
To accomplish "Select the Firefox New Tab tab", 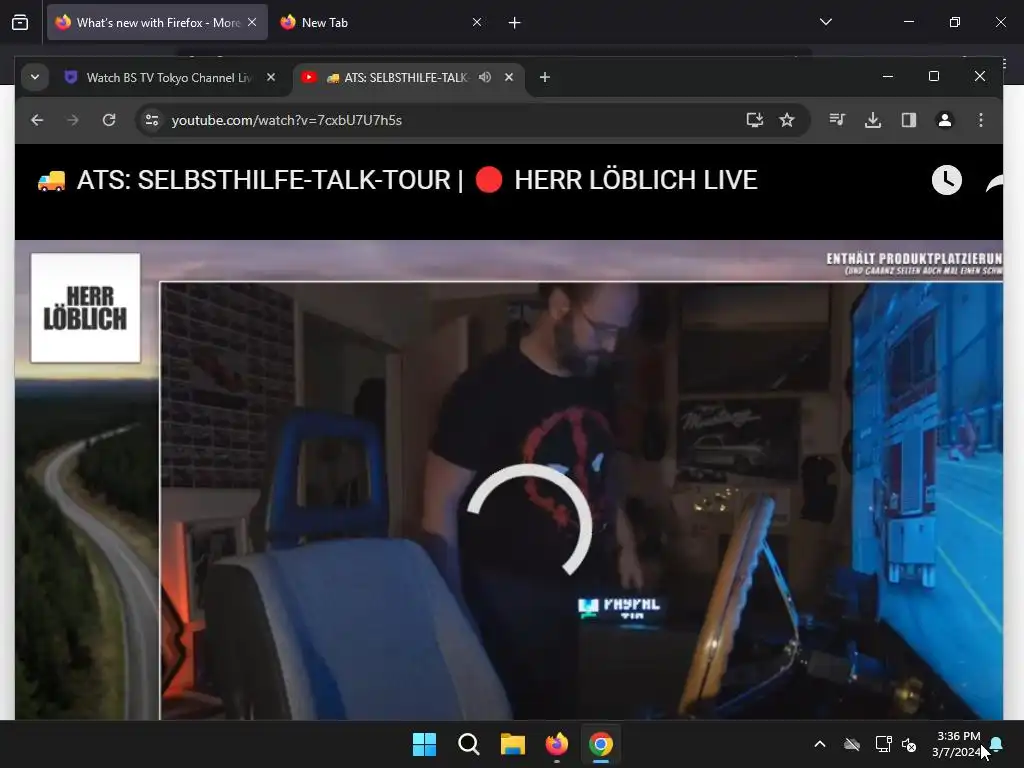I will point(382,23).
